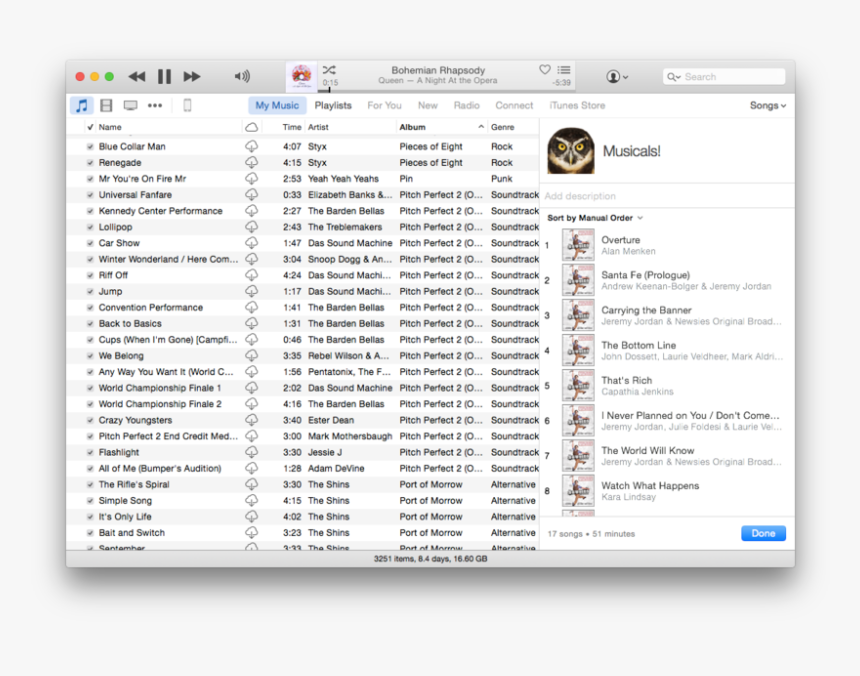Open the TV Shows section icon
Viewport: 860px width, 676px height.
point(130,105)
